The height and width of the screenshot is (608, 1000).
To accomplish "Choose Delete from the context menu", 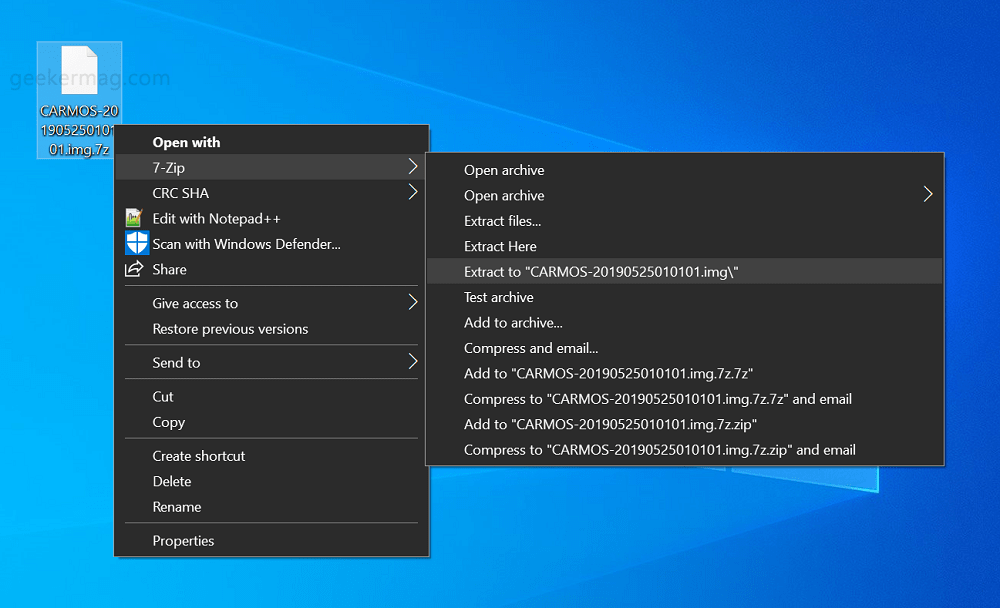I will coord(272,481).
